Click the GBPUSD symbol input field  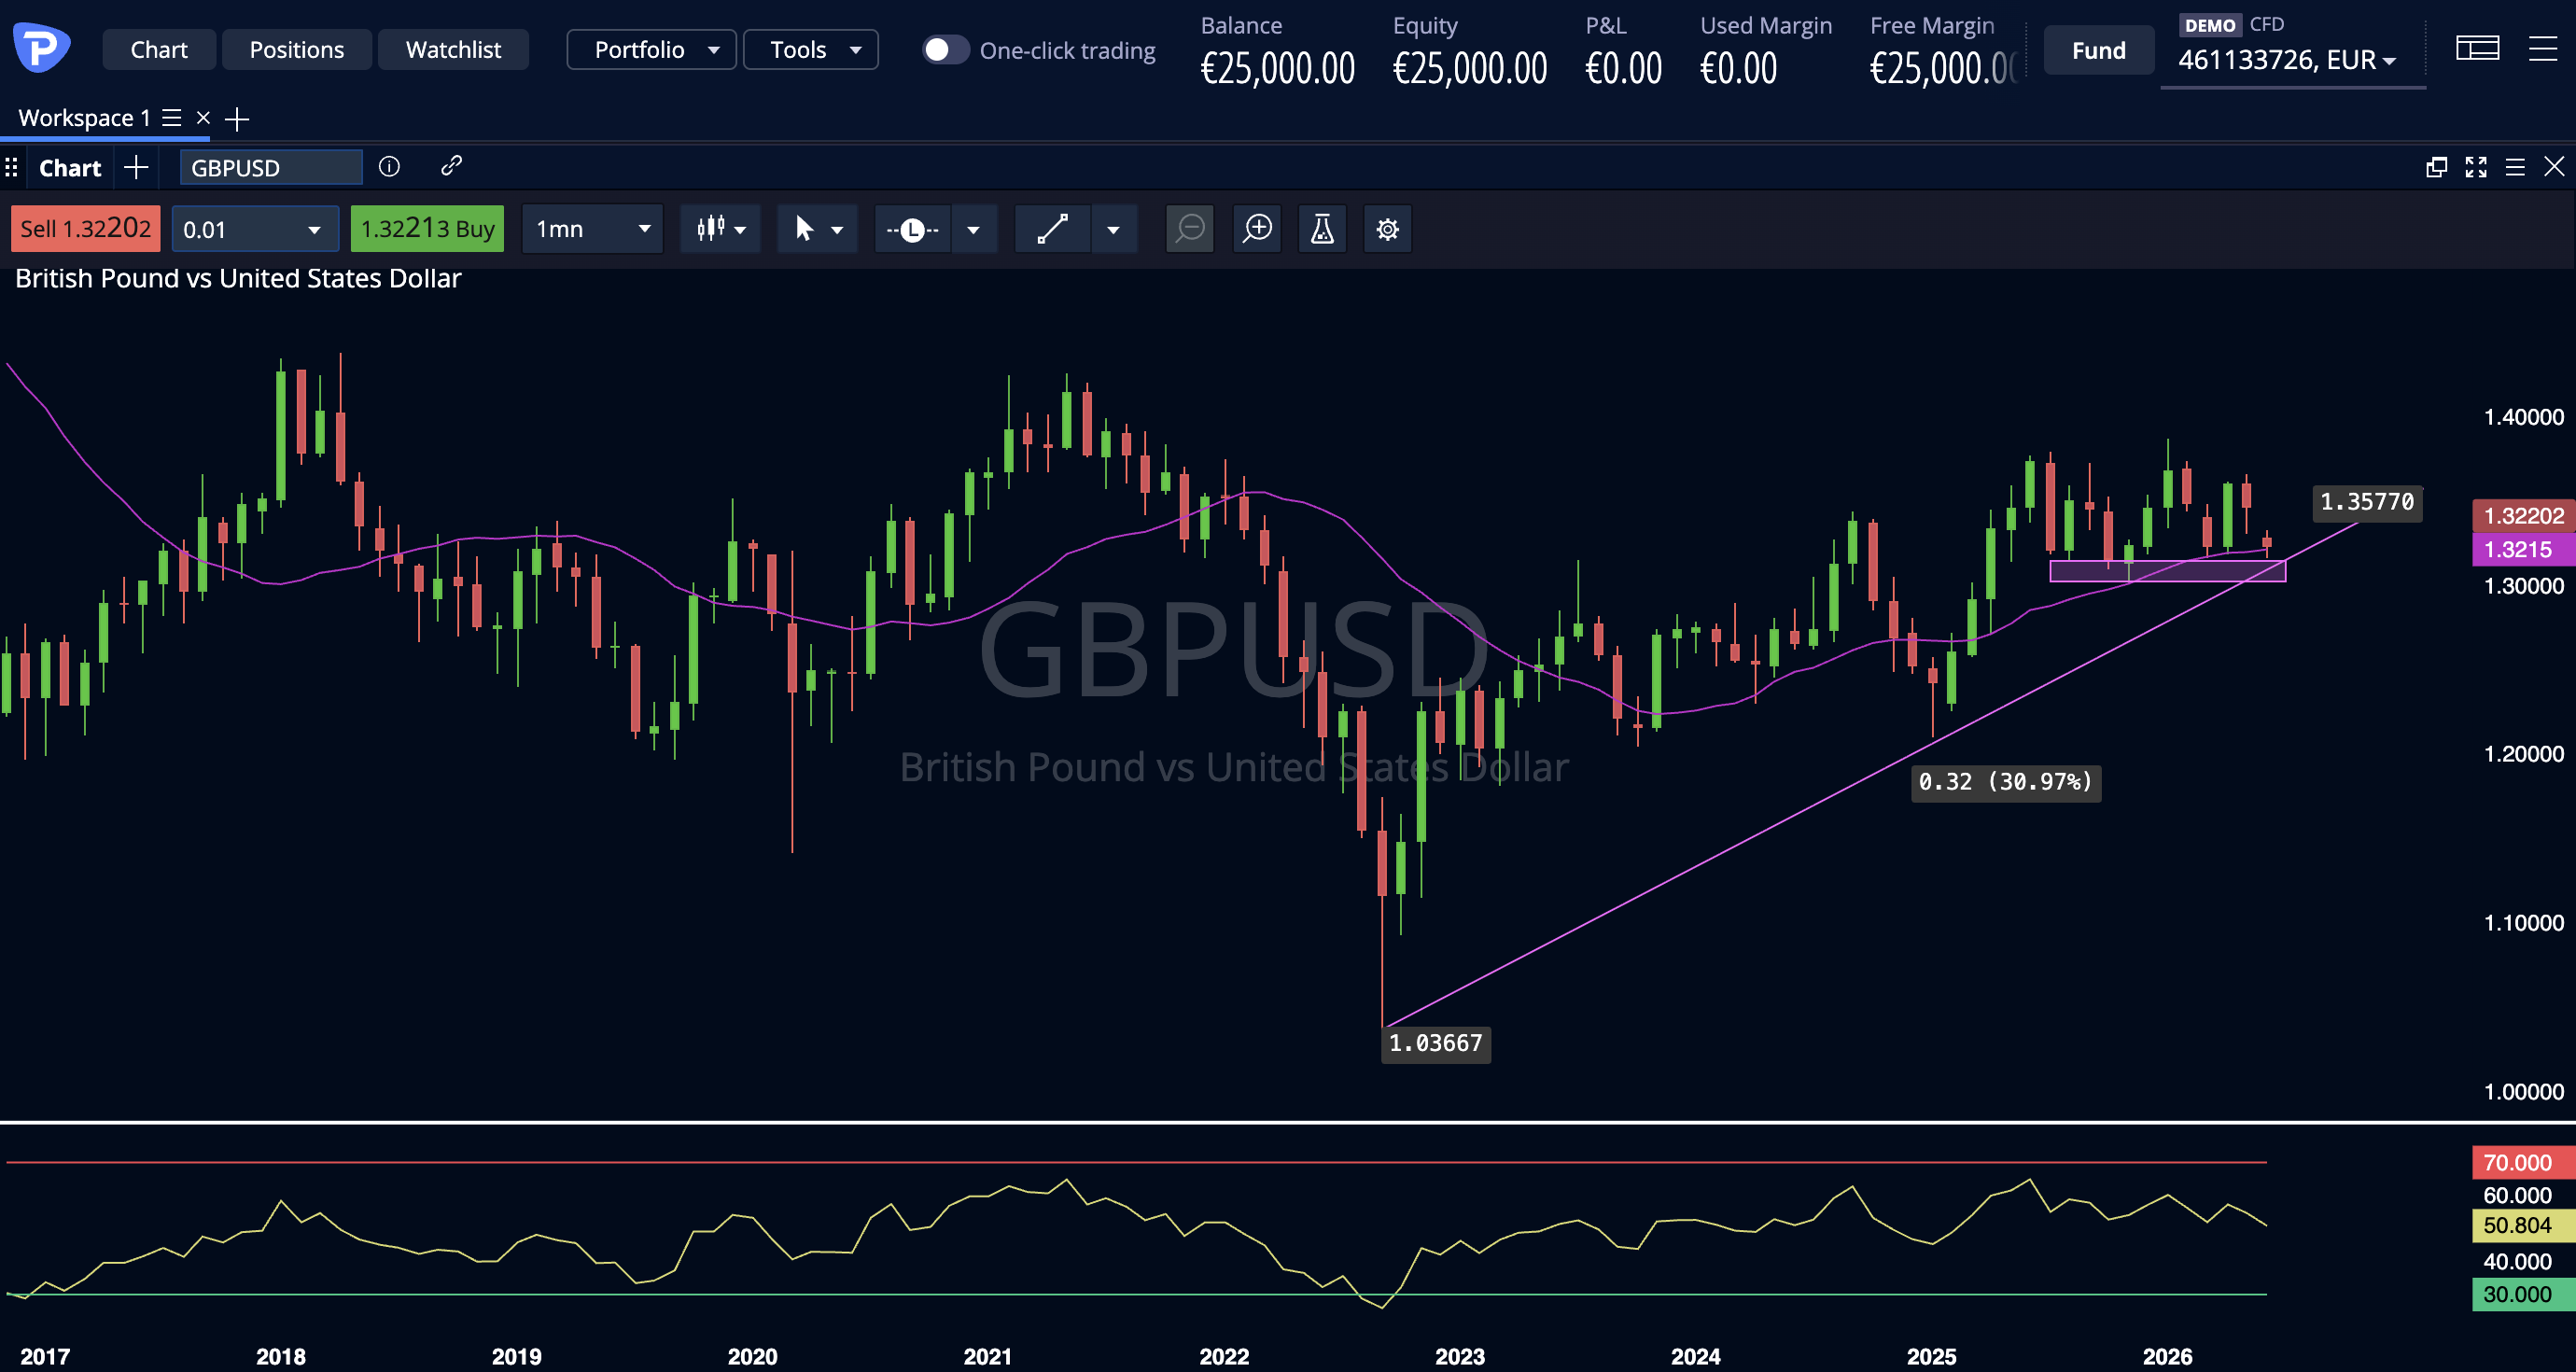[270, 167]
